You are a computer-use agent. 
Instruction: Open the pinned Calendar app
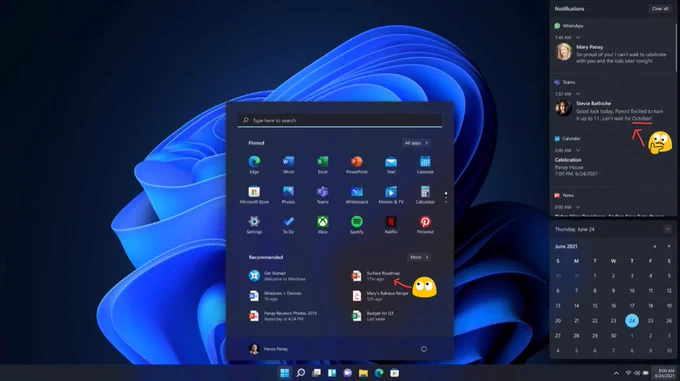pyautogui.click(x=425, y=164)
